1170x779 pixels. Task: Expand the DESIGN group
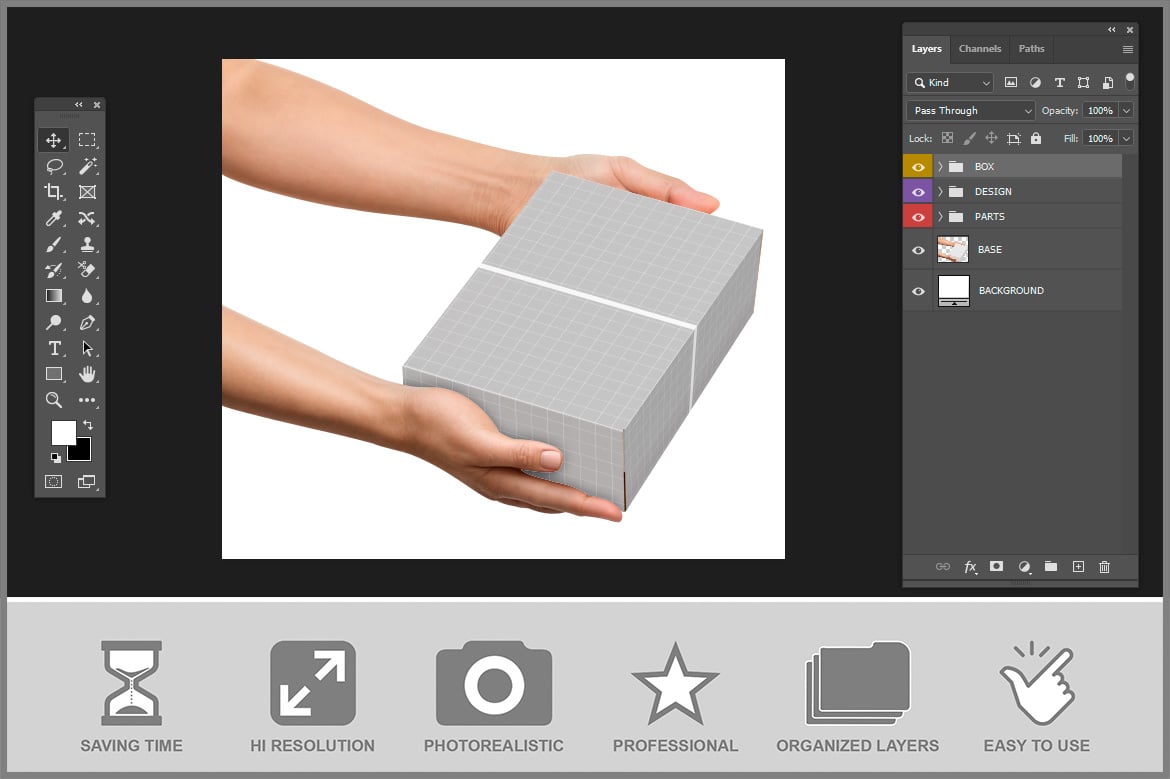point(940,192)
